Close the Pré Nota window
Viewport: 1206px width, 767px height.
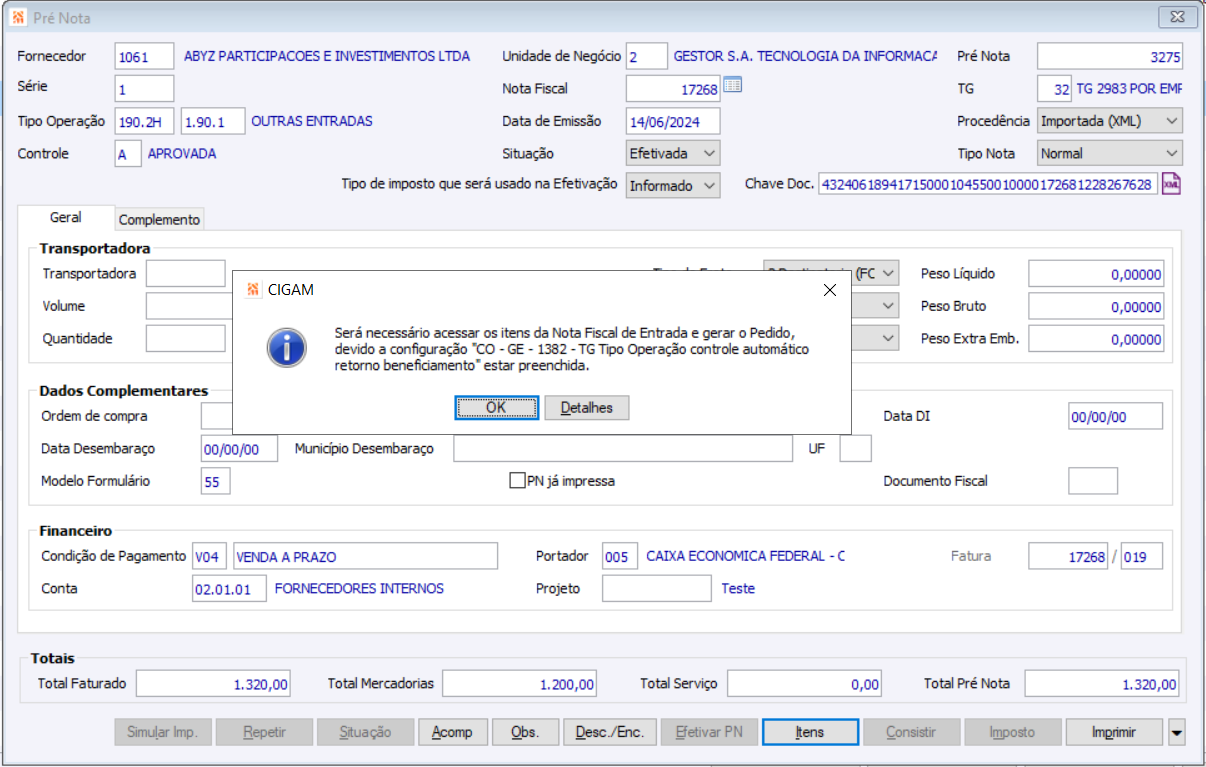(1178, 16)
